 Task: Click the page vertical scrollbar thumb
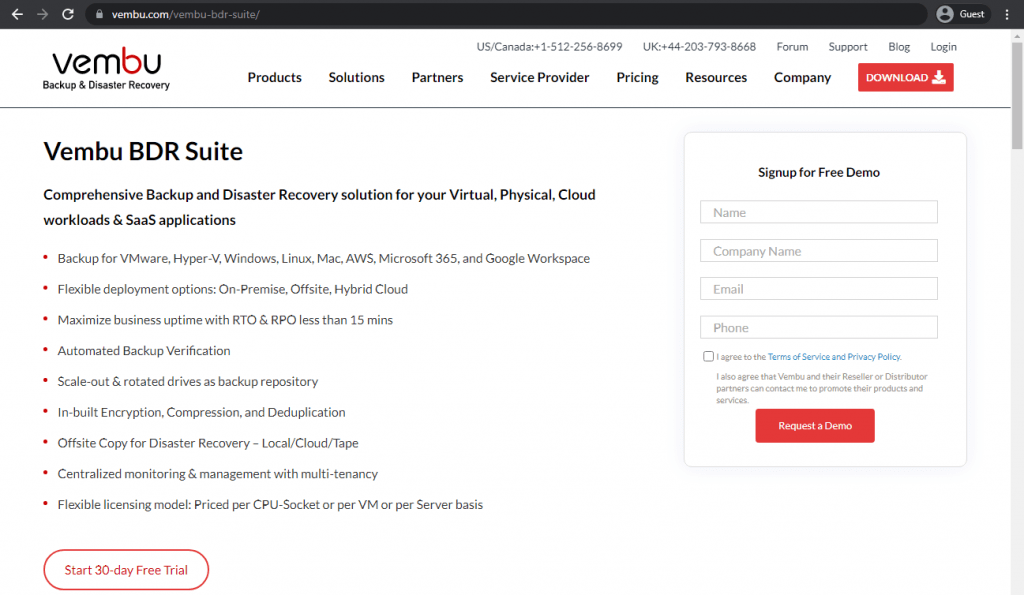tap(1017, 96)
